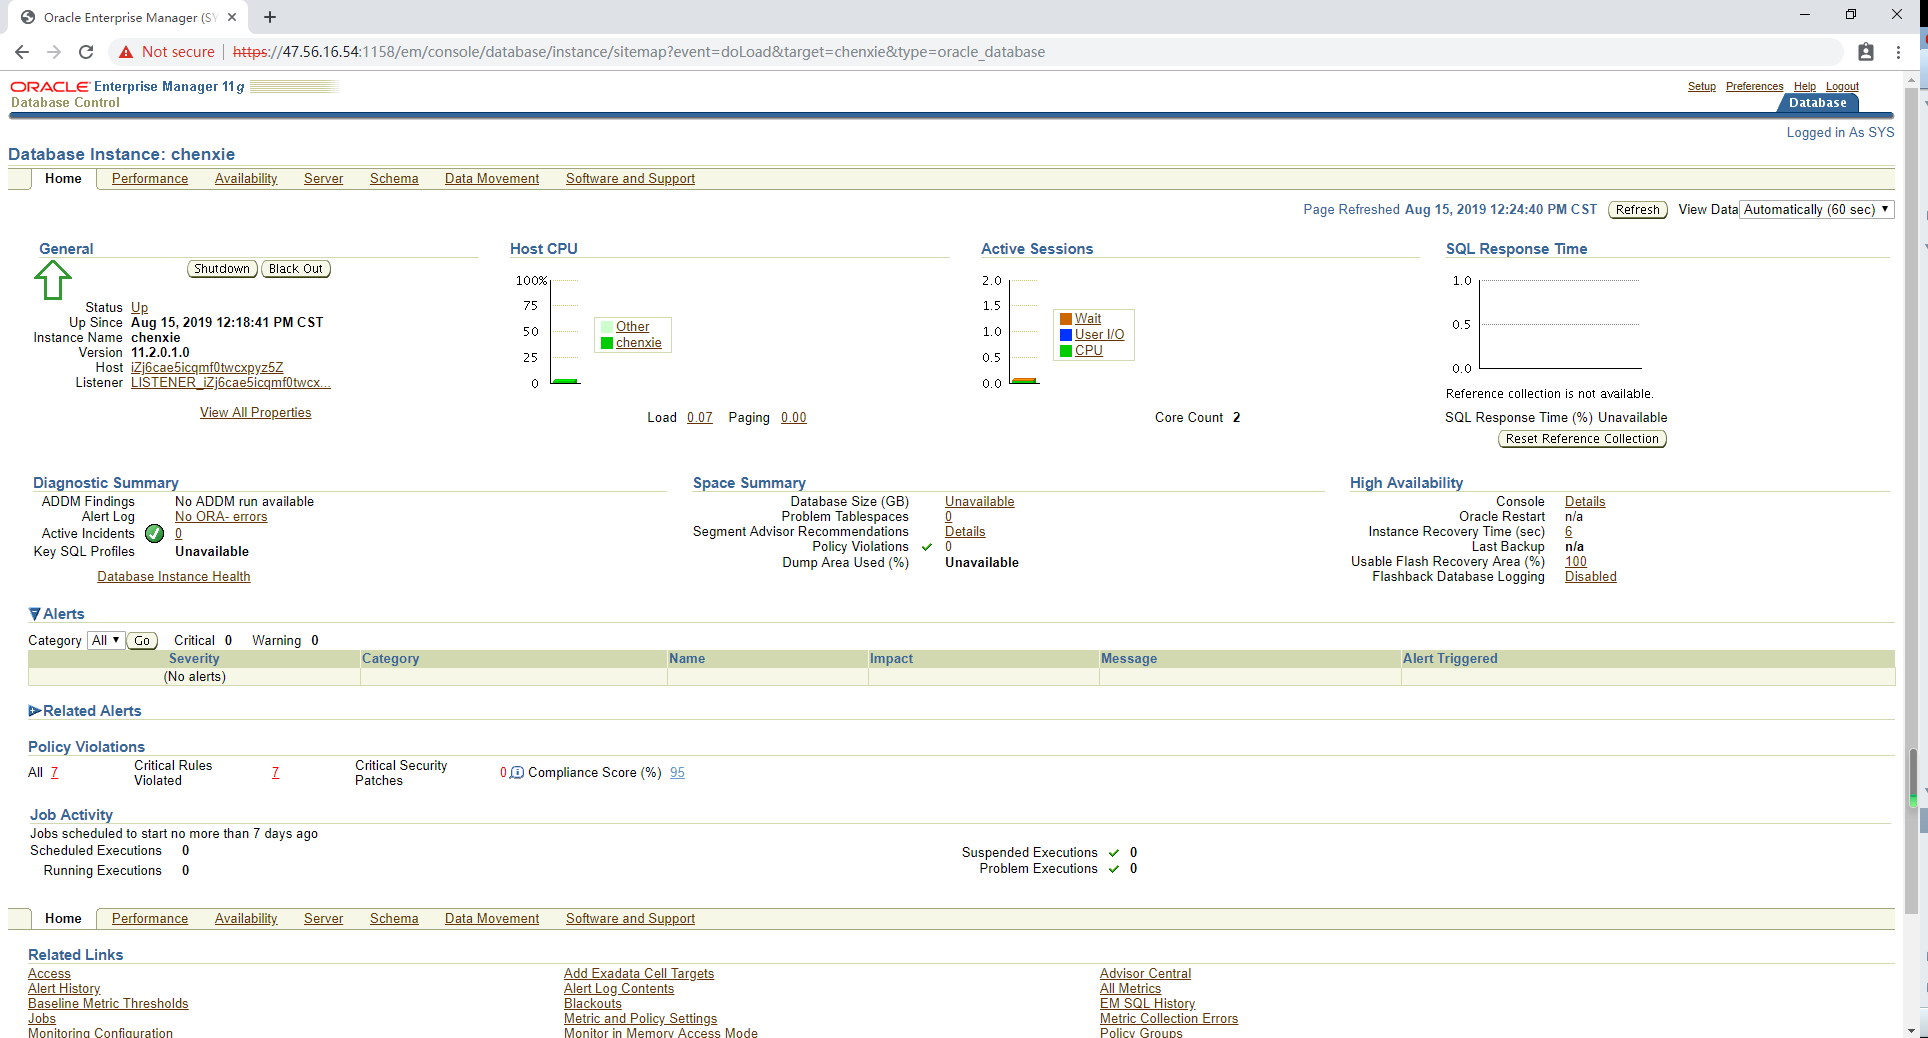Click the Not secure warning icon
1928x1038 pixels.
[126, 52]
